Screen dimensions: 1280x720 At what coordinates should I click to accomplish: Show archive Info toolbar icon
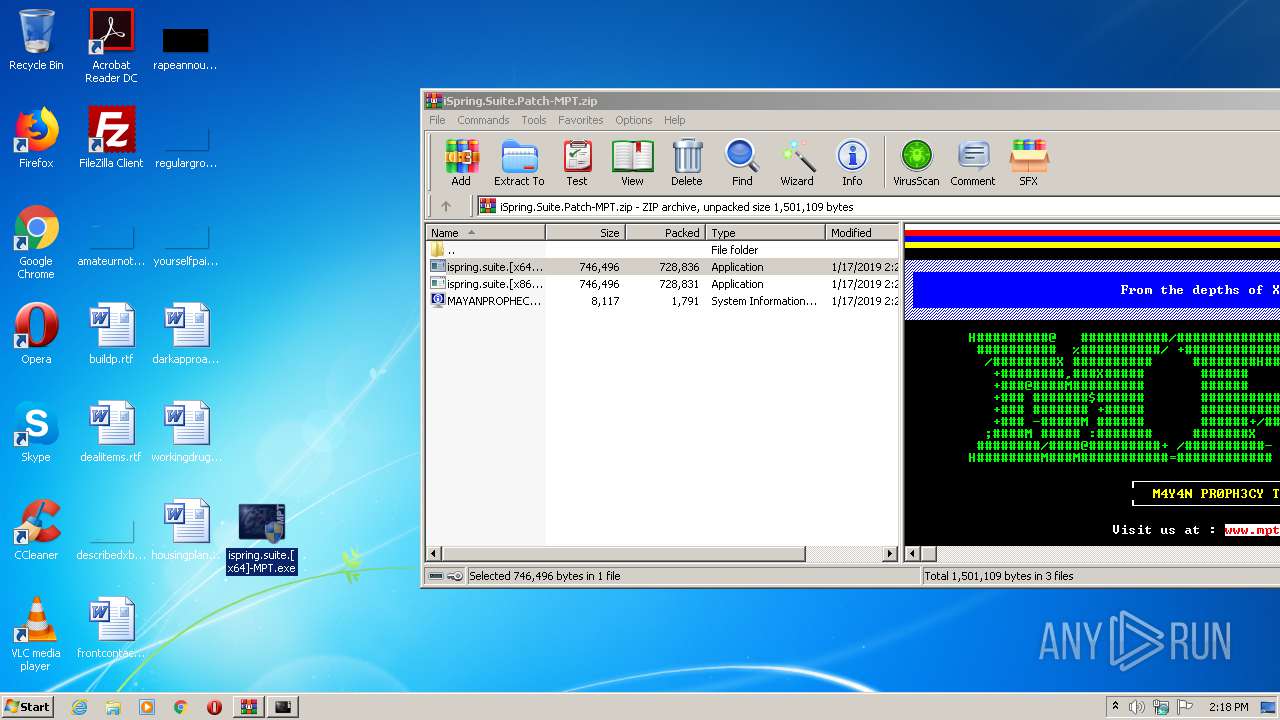point(852,163)
